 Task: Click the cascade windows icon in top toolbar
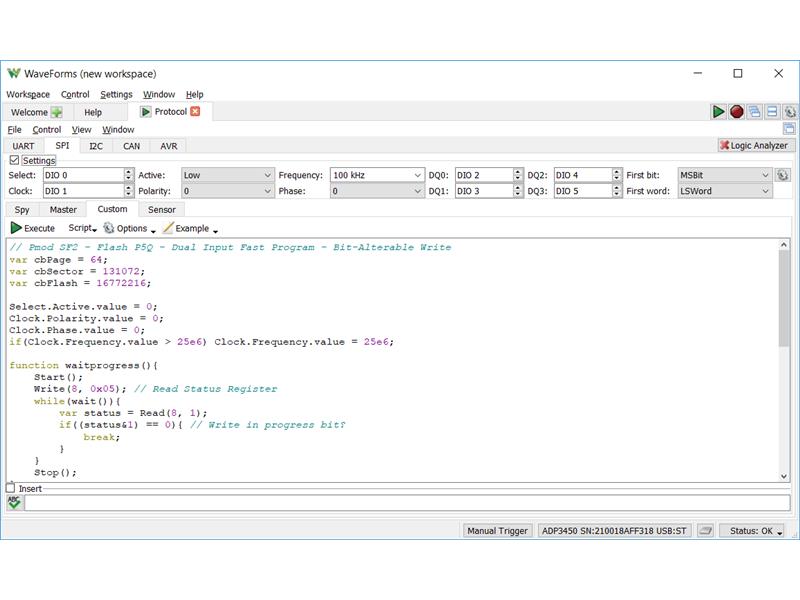754,112
